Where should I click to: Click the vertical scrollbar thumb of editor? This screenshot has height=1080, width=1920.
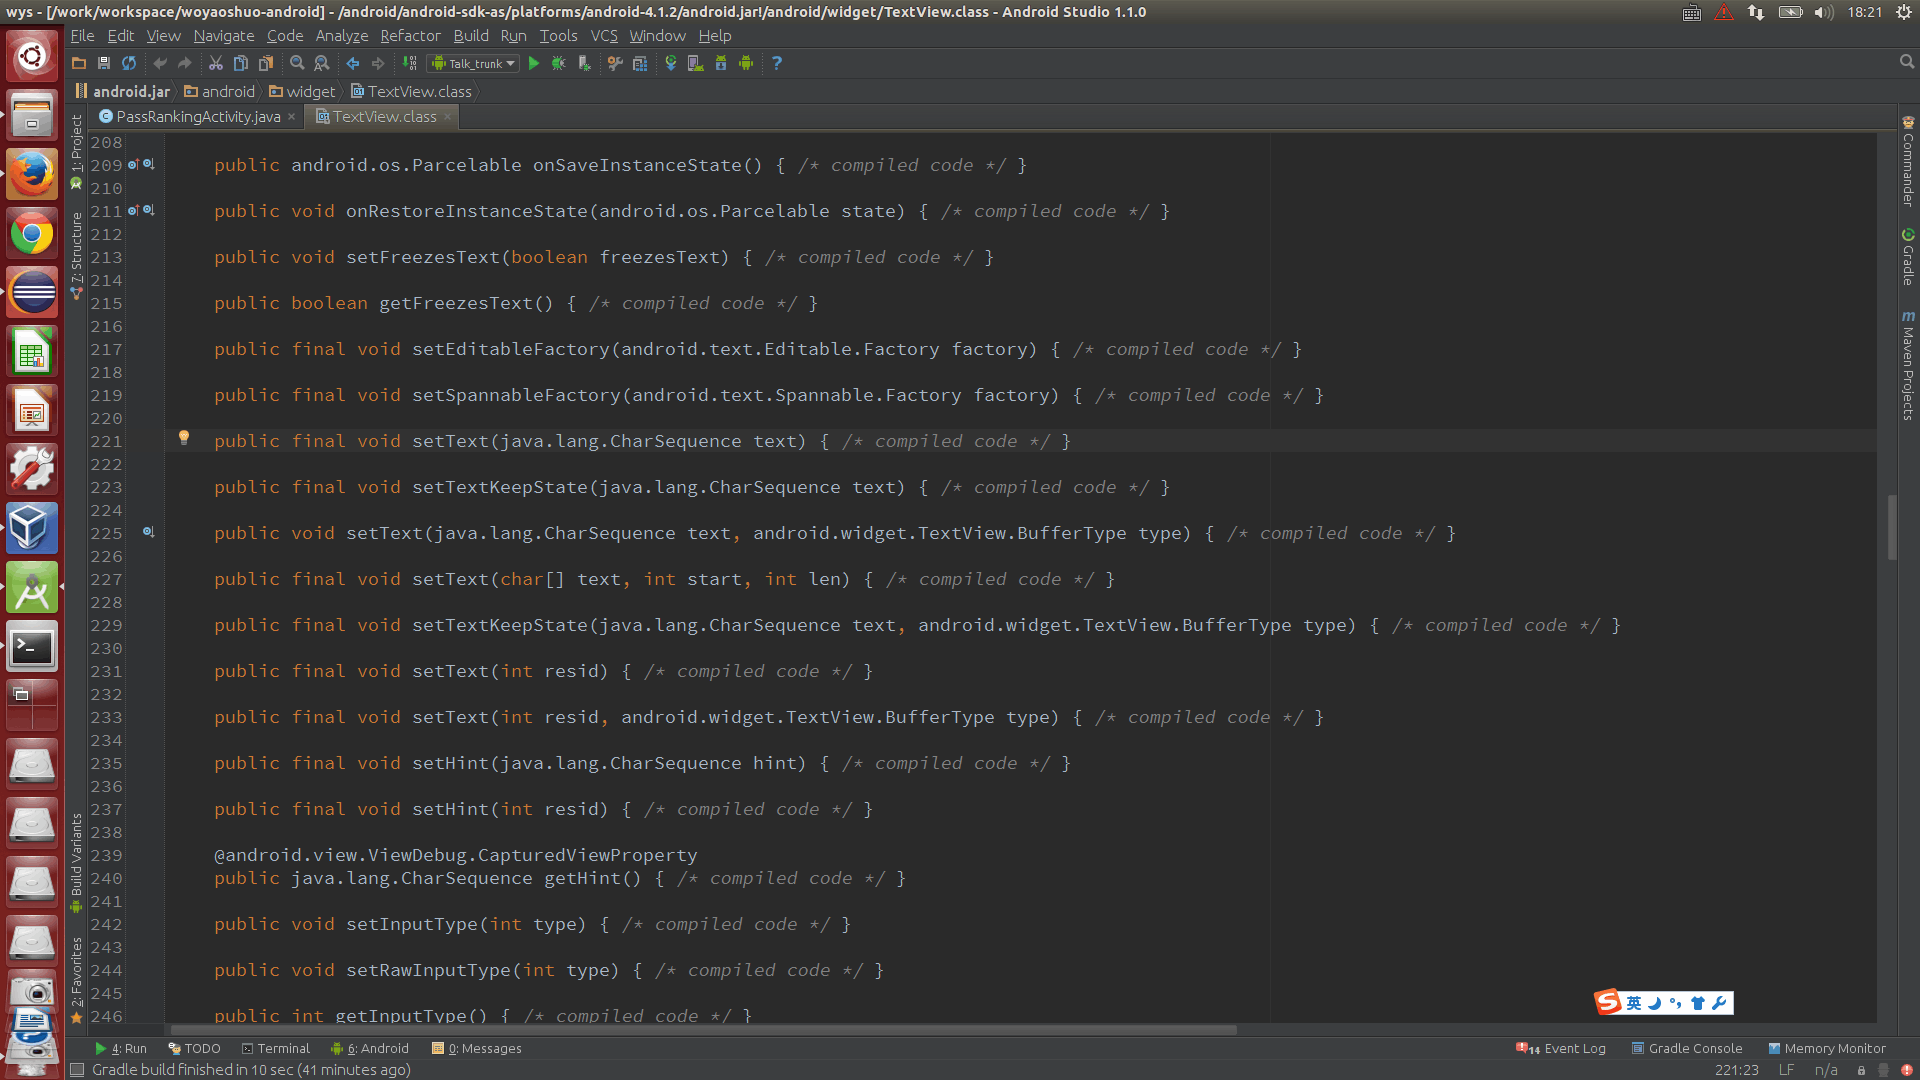coord(1892,527)
